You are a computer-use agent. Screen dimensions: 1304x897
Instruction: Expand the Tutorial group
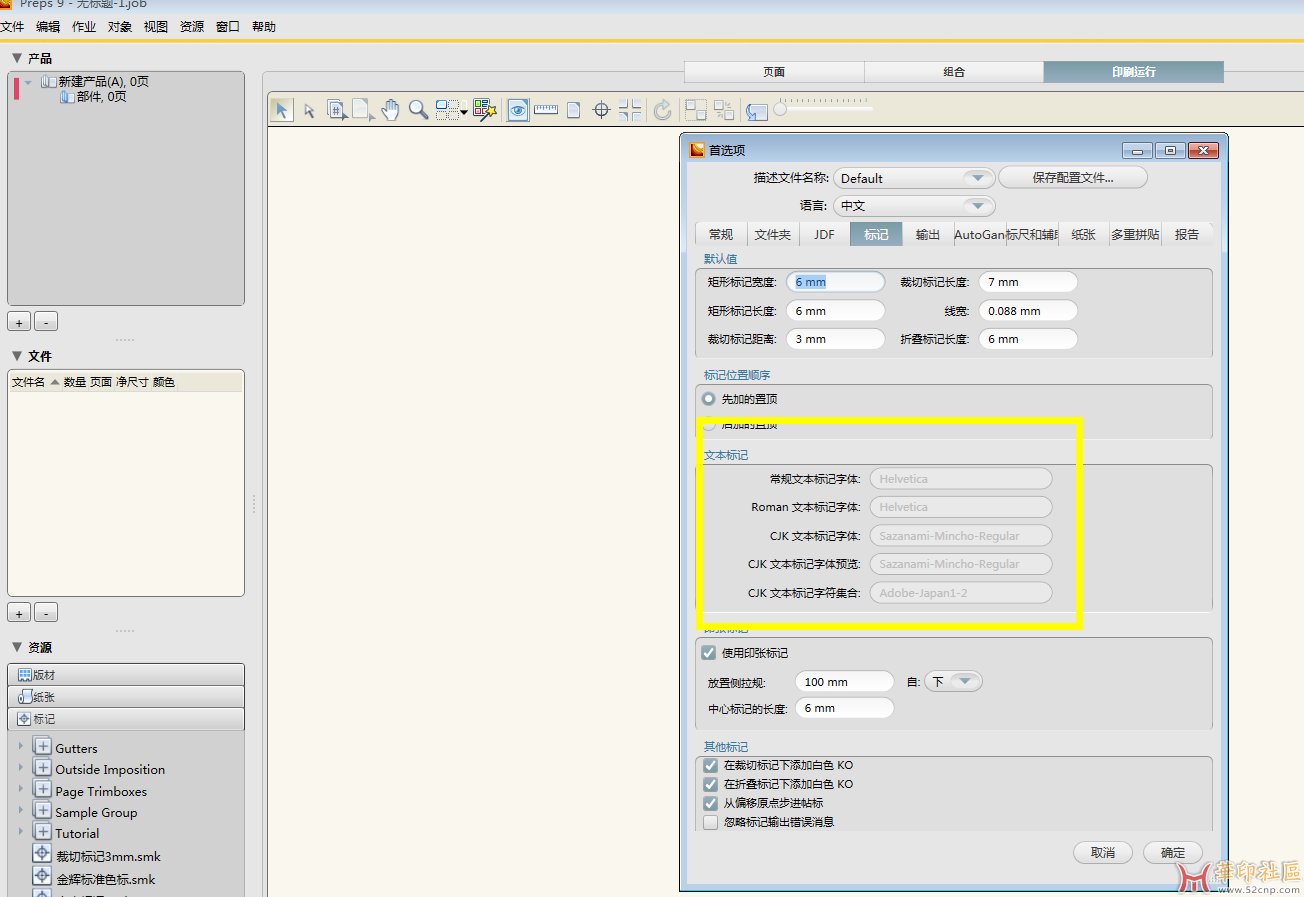click(x=21, y=833)
